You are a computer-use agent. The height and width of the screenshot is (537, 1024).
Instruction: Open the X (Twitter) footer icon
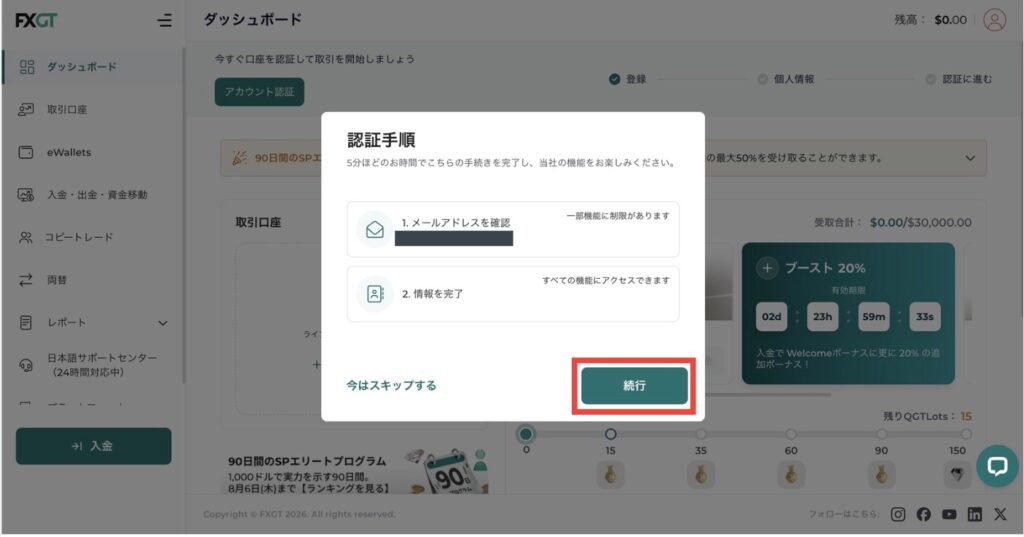[x=1000, y=515]
